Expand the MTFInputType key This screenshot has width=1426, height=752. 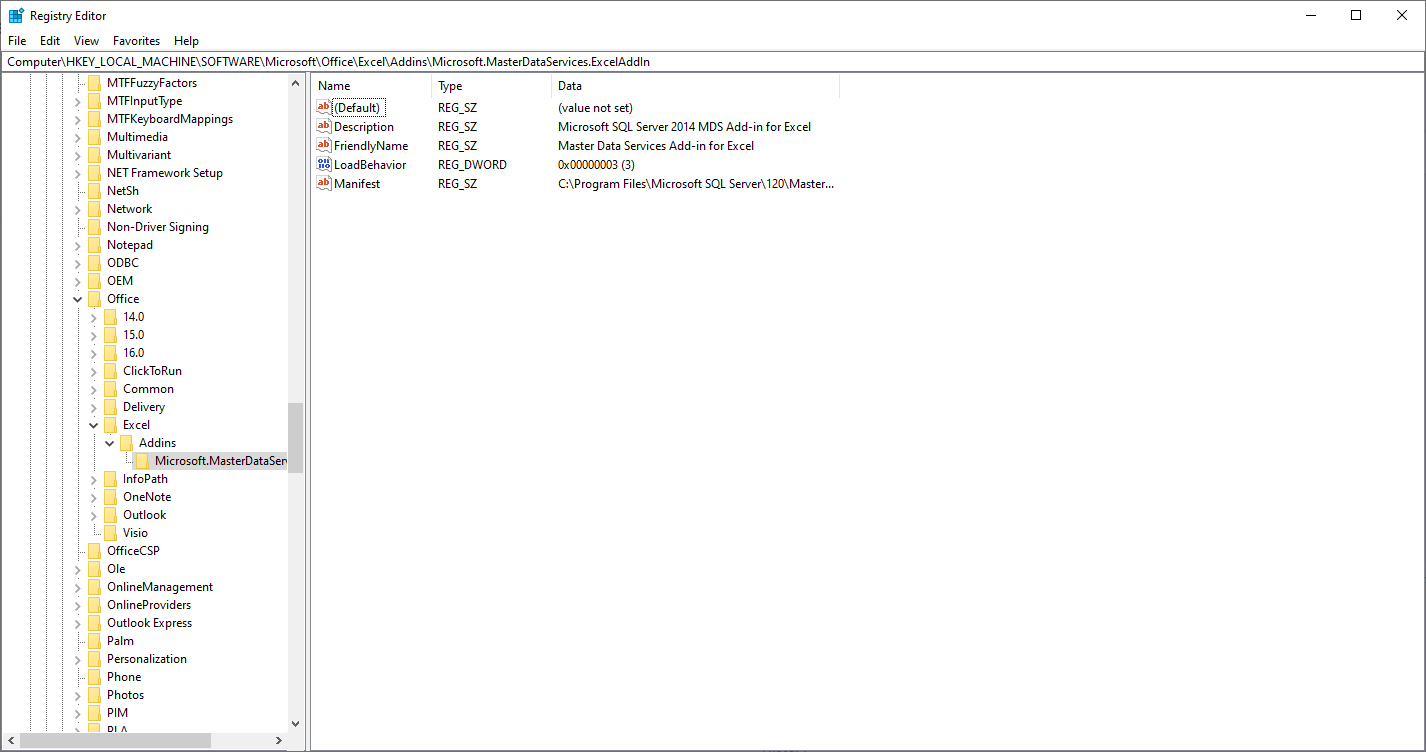click(x=78, y=101)
